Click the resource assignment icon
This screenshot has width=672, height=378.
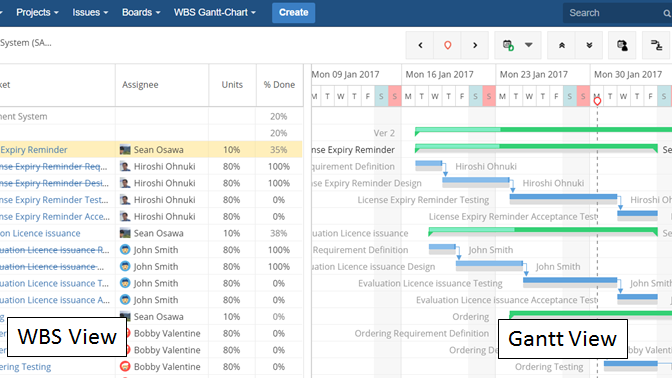(x=622, y=45)
